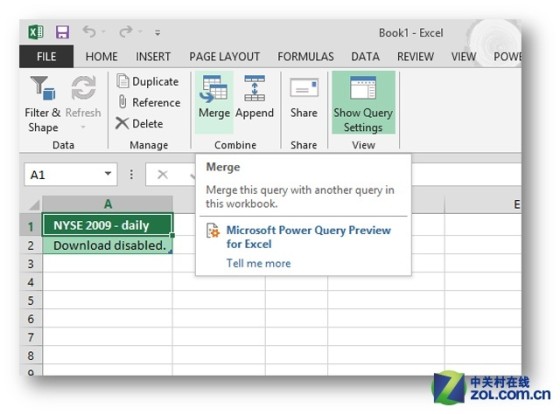Open the Name Box dropdown arrow
The width and height of the screenshot is (560, 414).
[x=108, y=174]
